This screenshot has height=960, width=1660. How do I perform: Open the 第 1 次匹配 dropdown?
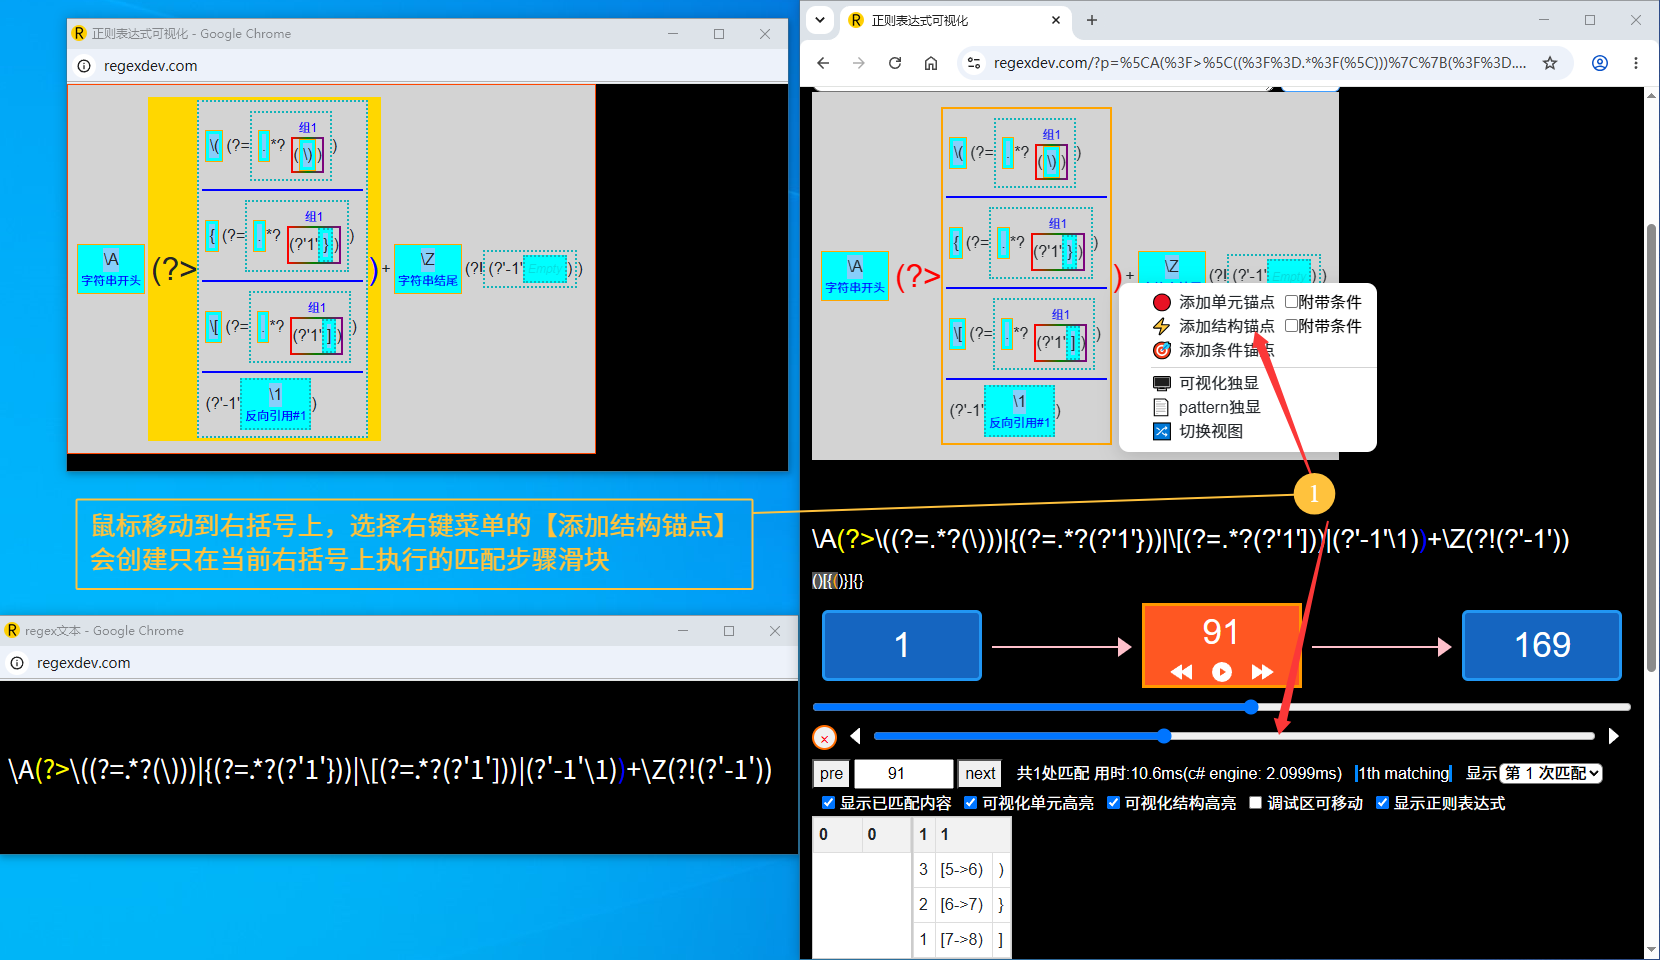[1551, 773]
